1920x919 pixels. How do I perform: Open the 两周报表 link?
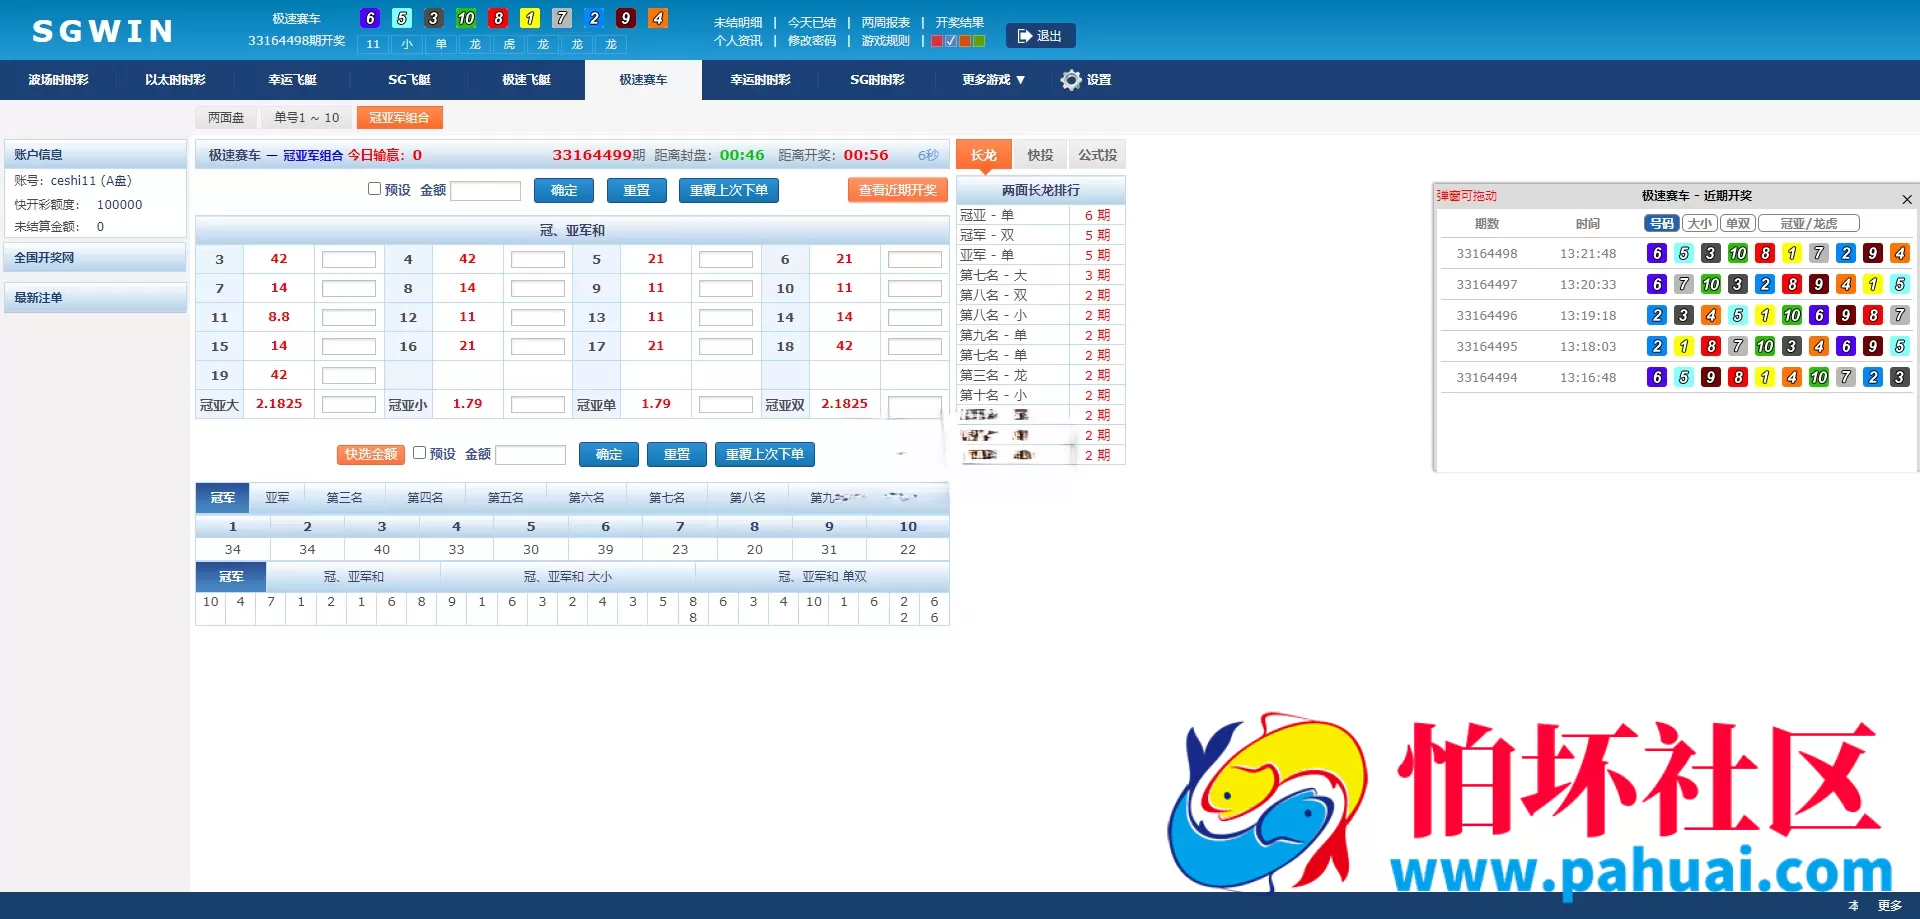click(886, 22)
